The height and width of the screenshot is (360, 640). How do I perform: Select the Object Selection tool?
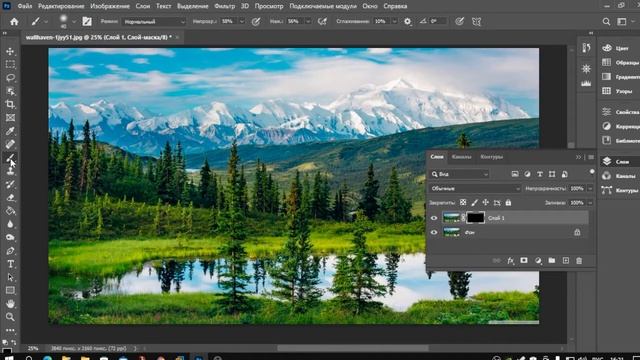10,91
